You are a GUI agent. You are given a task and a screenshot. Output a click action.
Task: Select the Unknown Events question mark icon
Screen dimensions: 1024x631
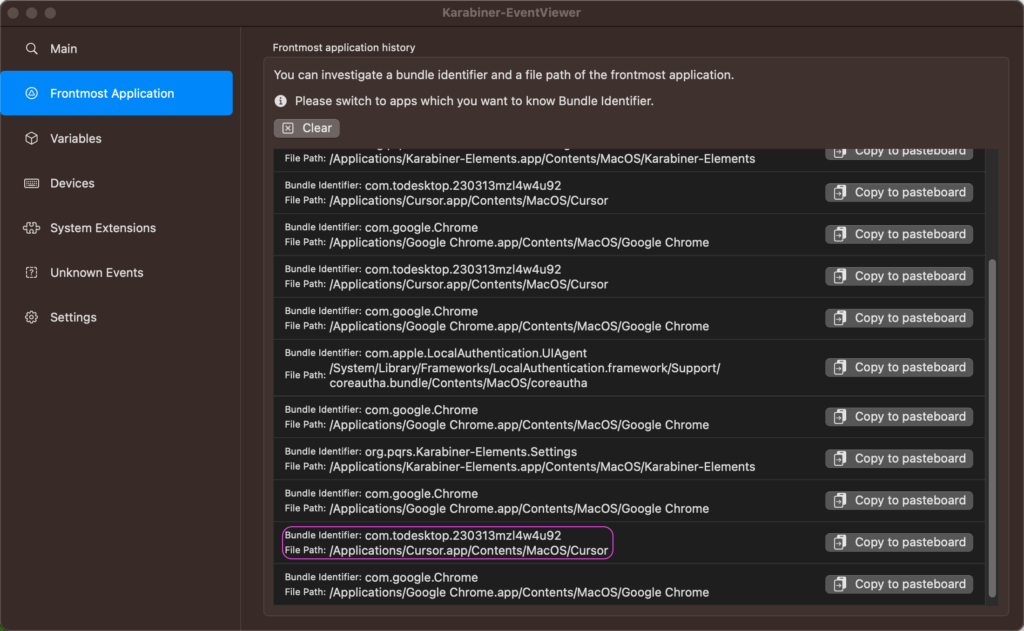(31, 272)
